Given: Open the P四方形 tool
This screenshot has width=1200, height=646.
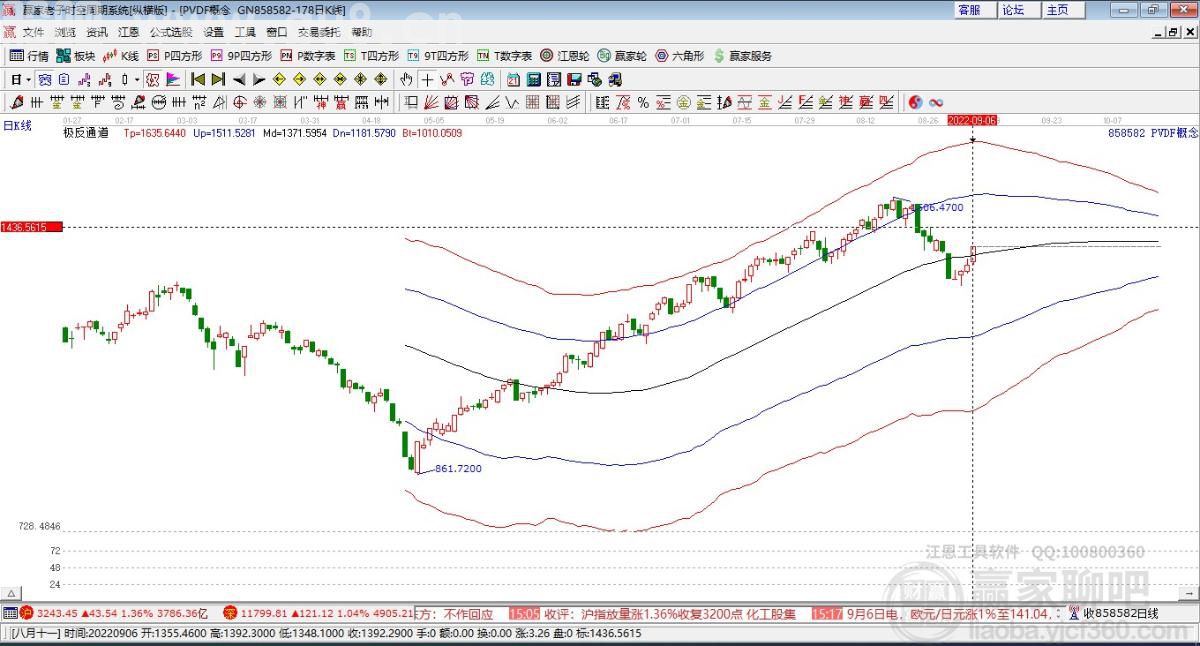Looking at the screenshot, I should tap(174, 56).
